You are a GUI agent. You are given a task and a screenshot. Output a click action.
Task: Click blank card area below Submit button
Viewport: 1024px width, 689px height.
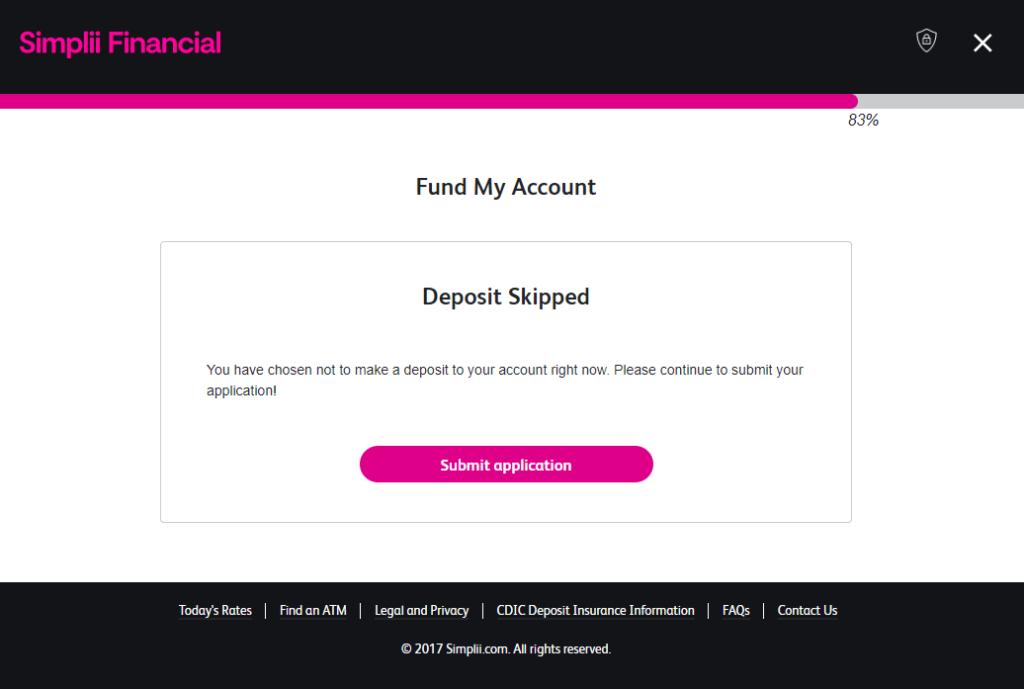(506, 503)
